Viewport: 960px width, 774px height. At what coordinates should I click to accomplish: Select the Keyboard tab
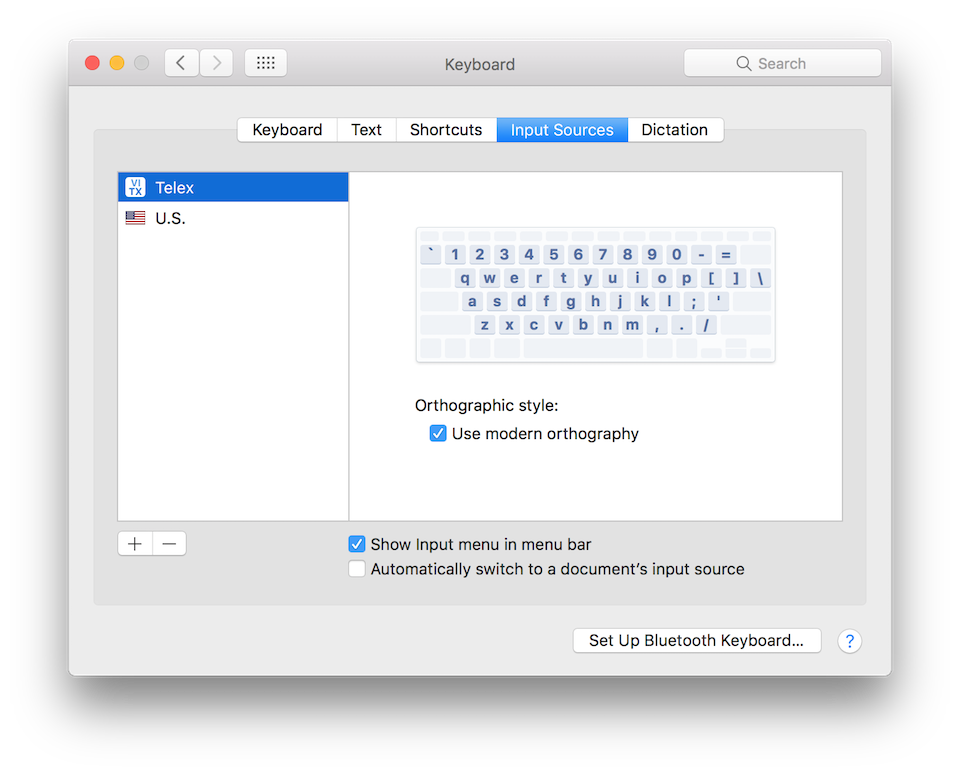point(287,129)
